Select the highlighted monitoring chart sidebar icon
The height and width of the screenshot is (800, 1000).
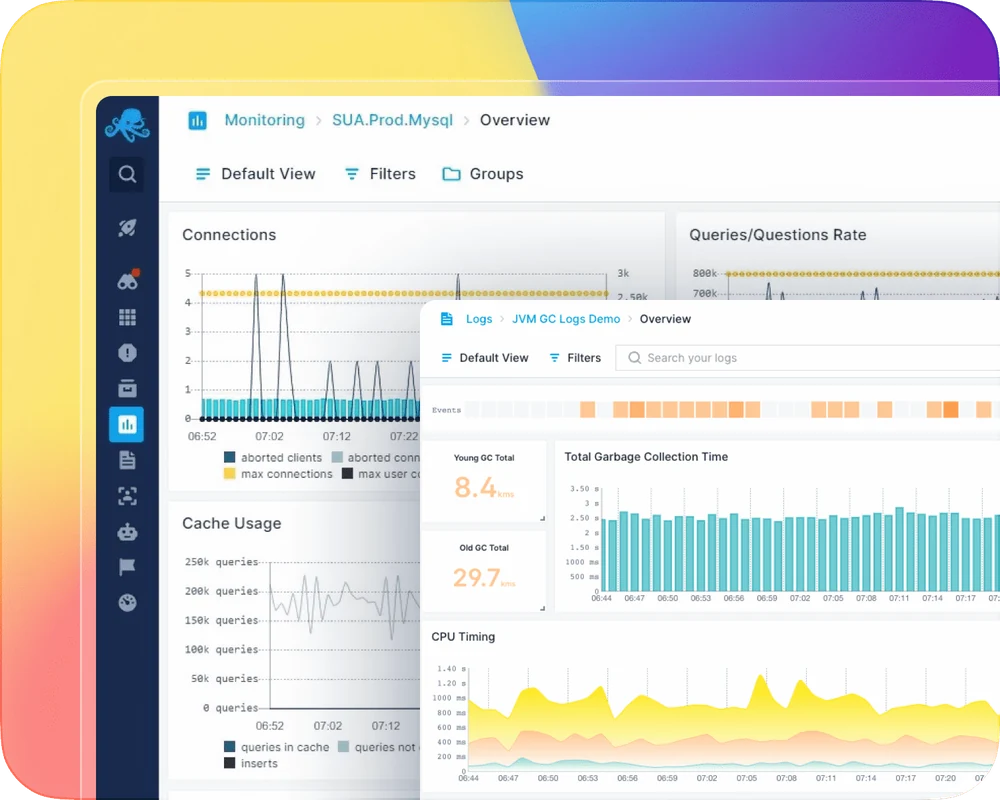point(126,424)
